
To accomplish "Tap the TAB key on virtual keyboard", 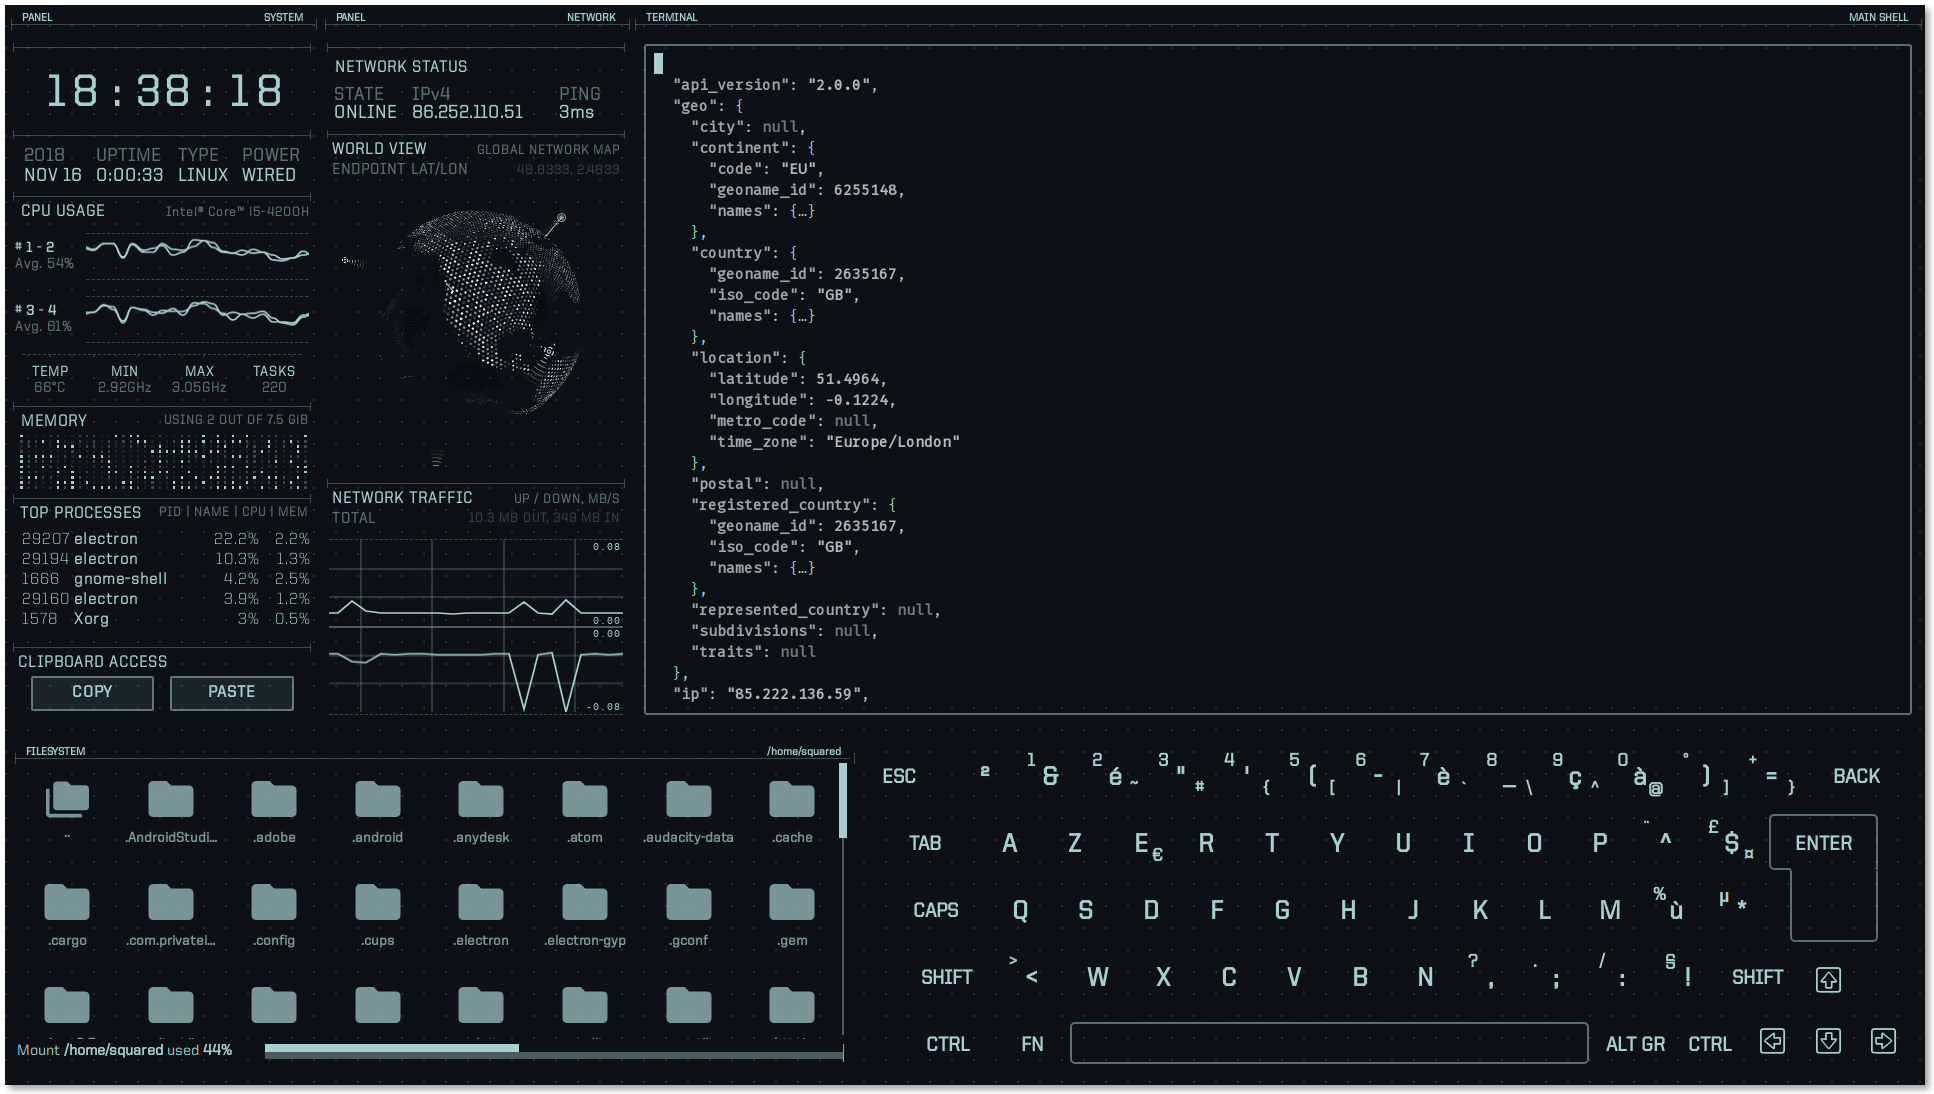I will [x=925, y=843].
